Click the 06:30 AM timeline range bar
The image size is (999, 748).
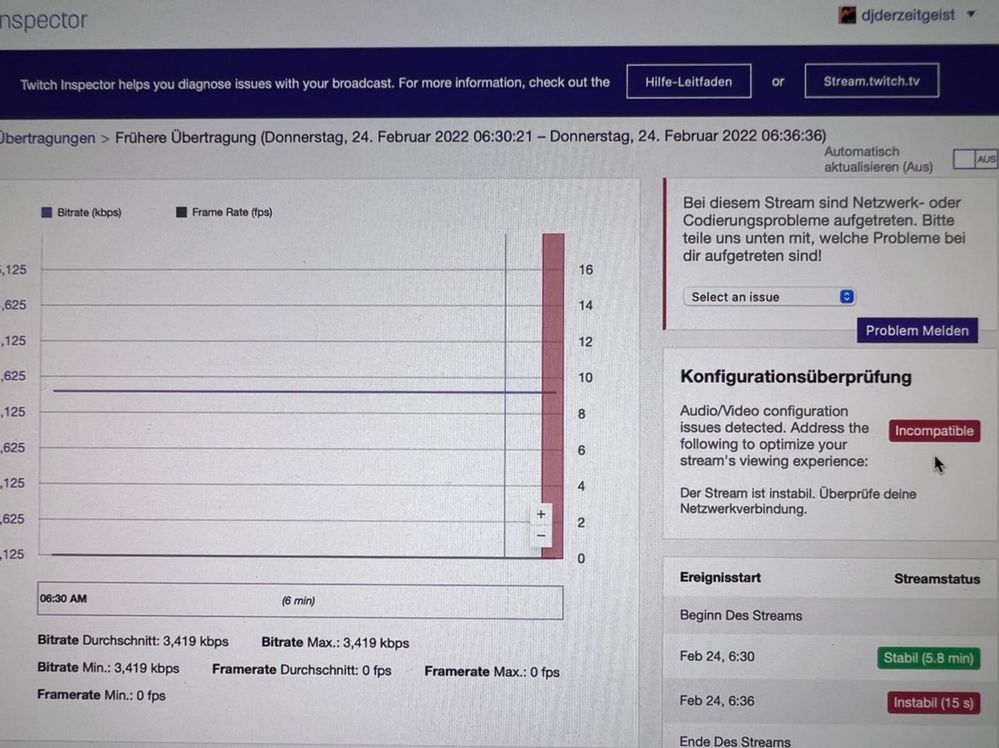click(x=300, y=600)
